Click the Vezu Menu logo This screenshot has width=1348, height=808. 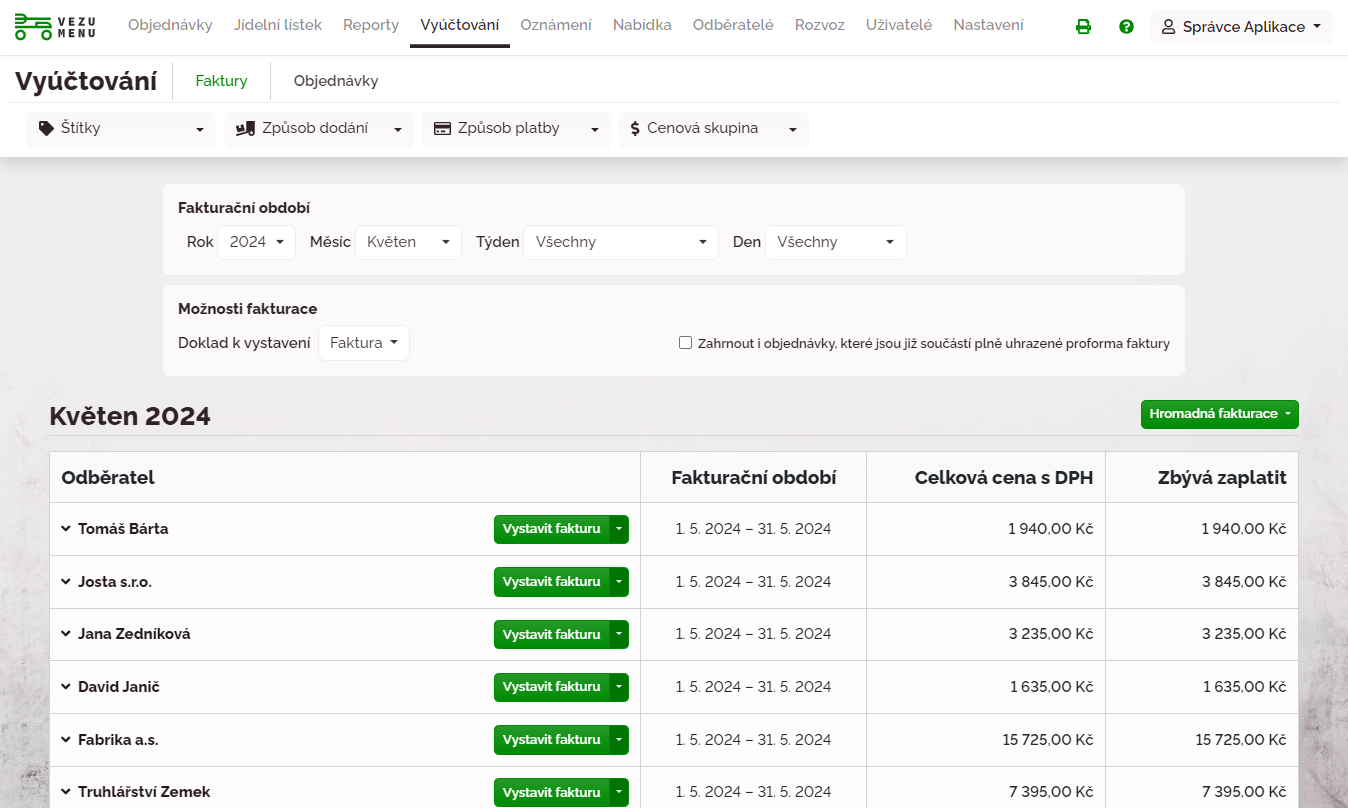(55, 26)
